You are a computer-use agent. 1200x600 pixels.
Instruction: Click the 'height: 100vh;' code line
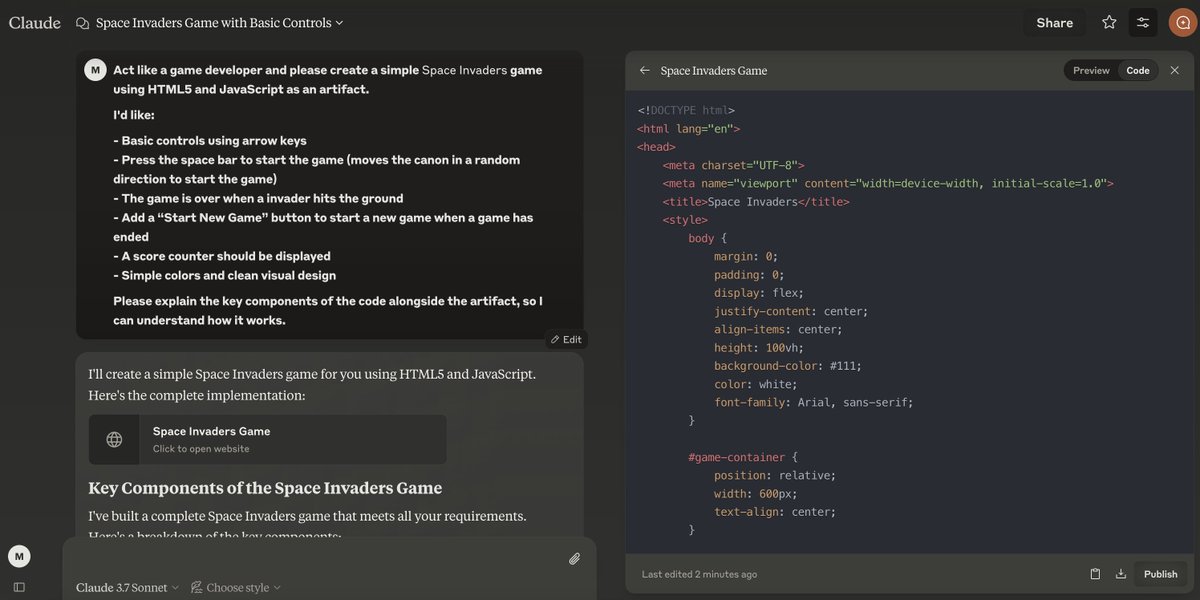(x=759, y=347)
